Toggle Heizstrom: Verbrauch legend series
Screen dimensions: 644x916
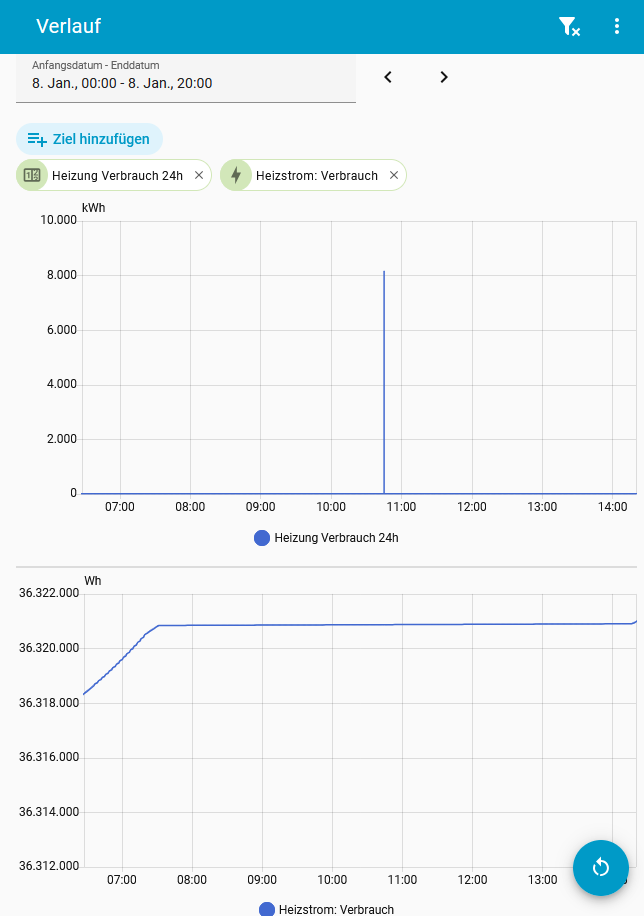336,909
